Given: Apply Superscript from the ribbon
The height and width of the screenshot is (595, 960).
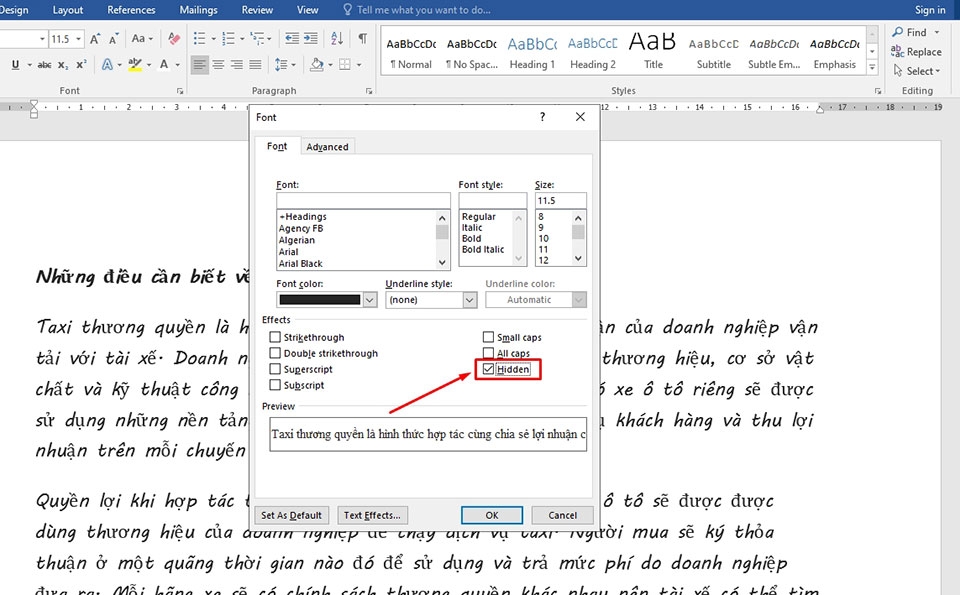Looking at the screenshot, I should (x=81, y=65).
